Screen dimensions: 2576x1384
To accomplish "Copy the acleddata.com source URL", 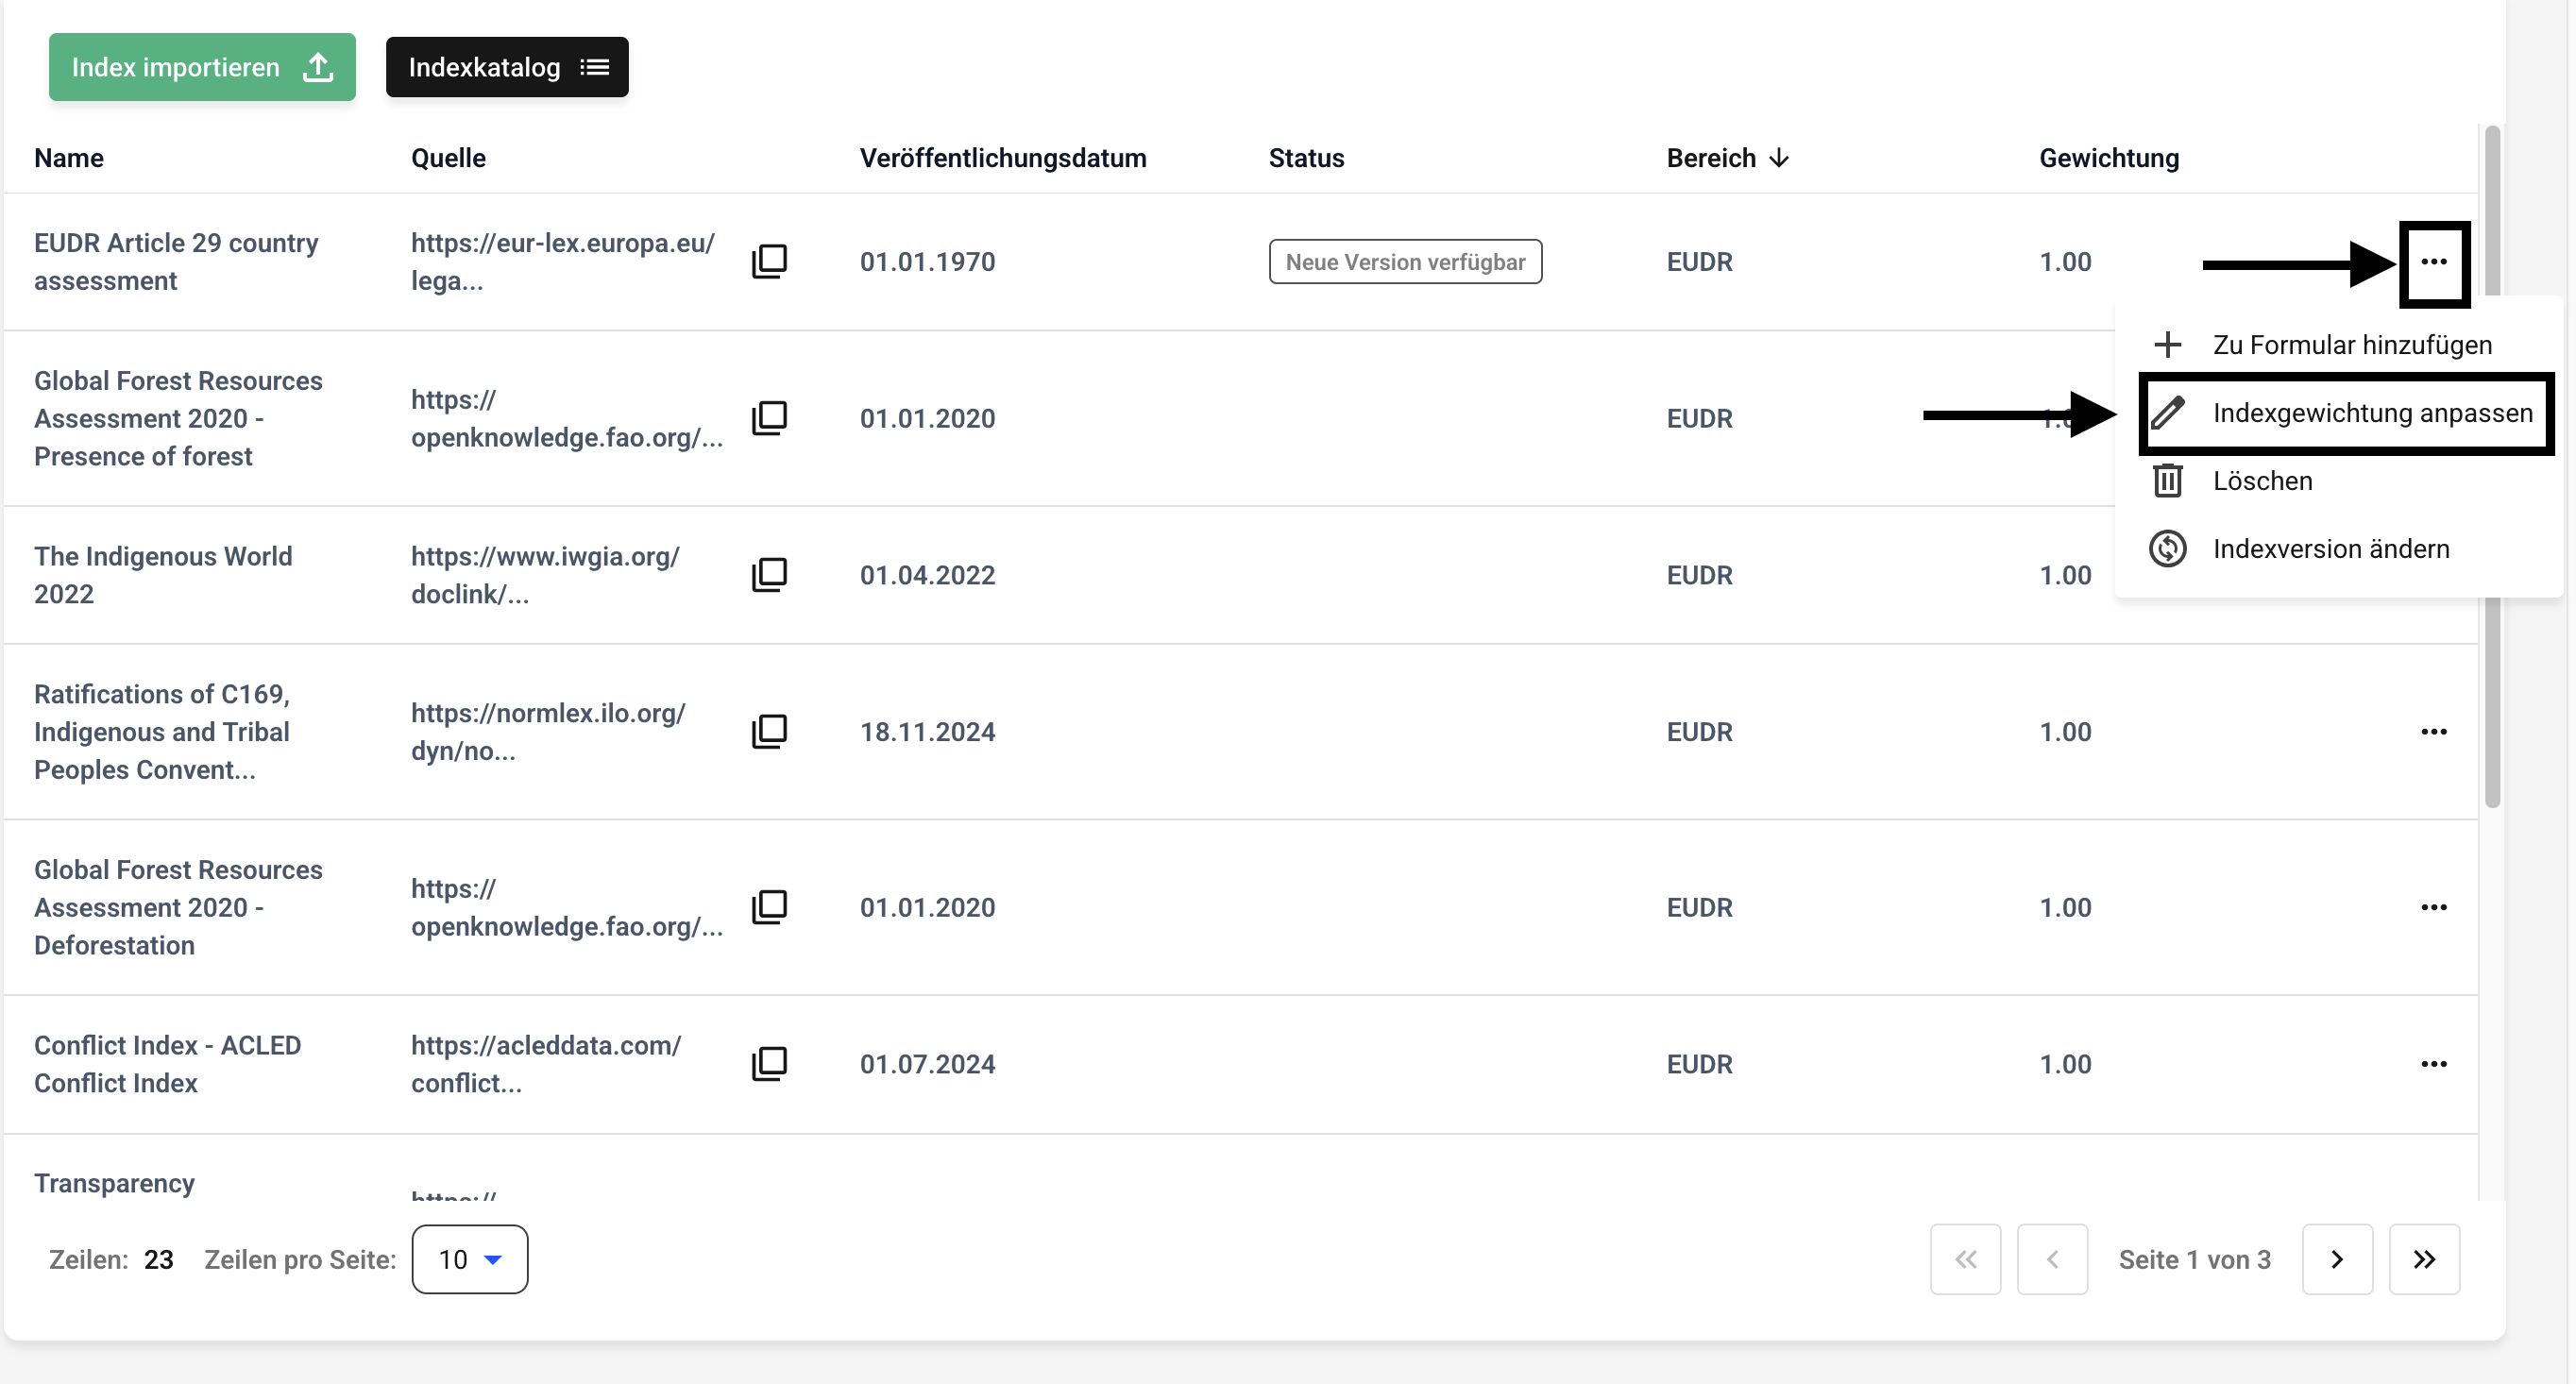I will 769,1063.
